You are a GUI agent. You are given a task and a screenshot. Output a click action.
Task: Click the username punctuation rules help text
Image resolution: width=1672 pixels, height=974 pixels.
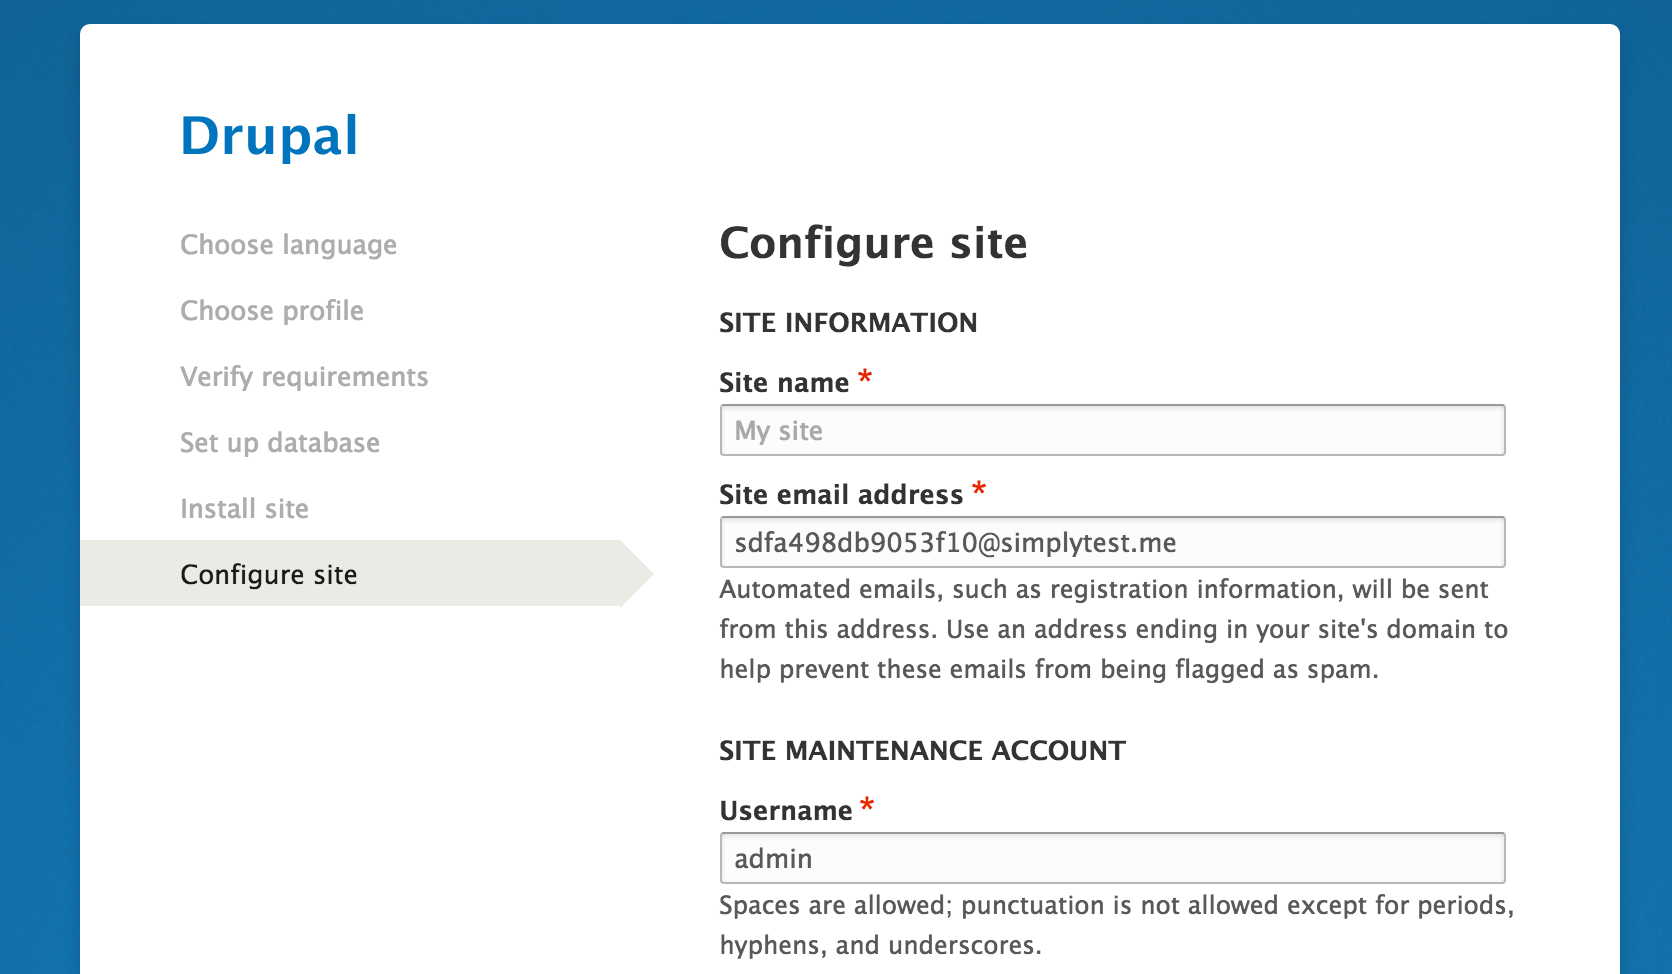point(1117,925)
